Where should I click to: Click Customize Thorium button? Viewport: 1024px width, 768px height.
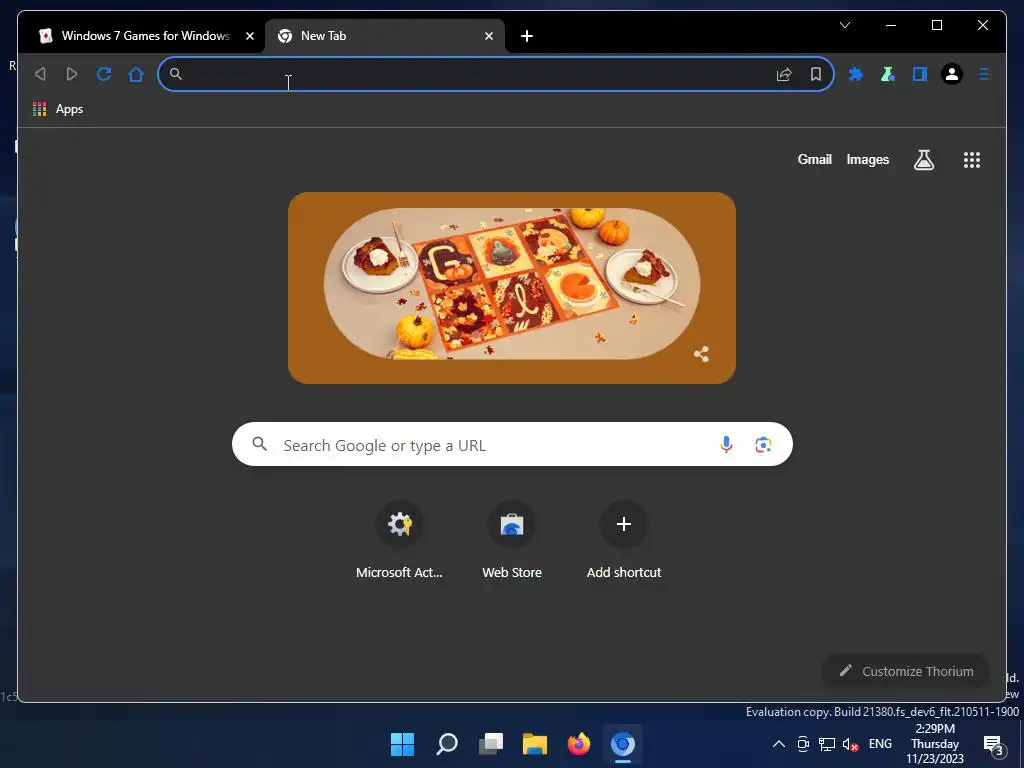[x=906, y=671]
